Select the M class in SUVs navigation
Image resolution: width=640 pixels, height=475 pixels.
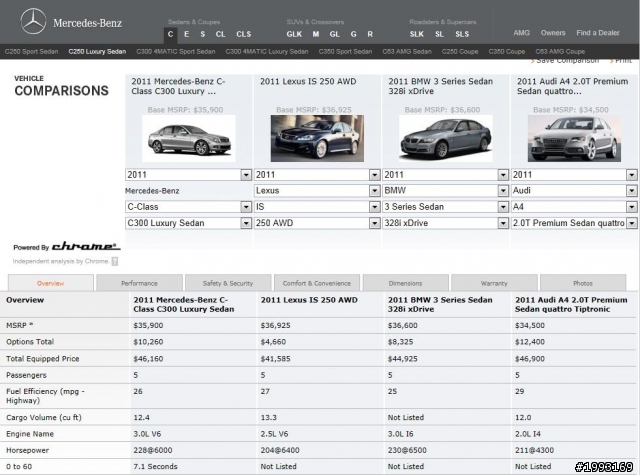click(x=316, y=34)
